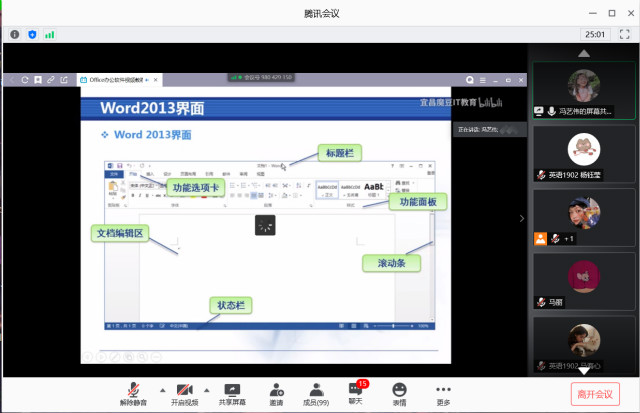Viewport: 640px width, 413px height.
Task: Close the Office办公软件视频教程 browser tab
Action: pos(156,80)
